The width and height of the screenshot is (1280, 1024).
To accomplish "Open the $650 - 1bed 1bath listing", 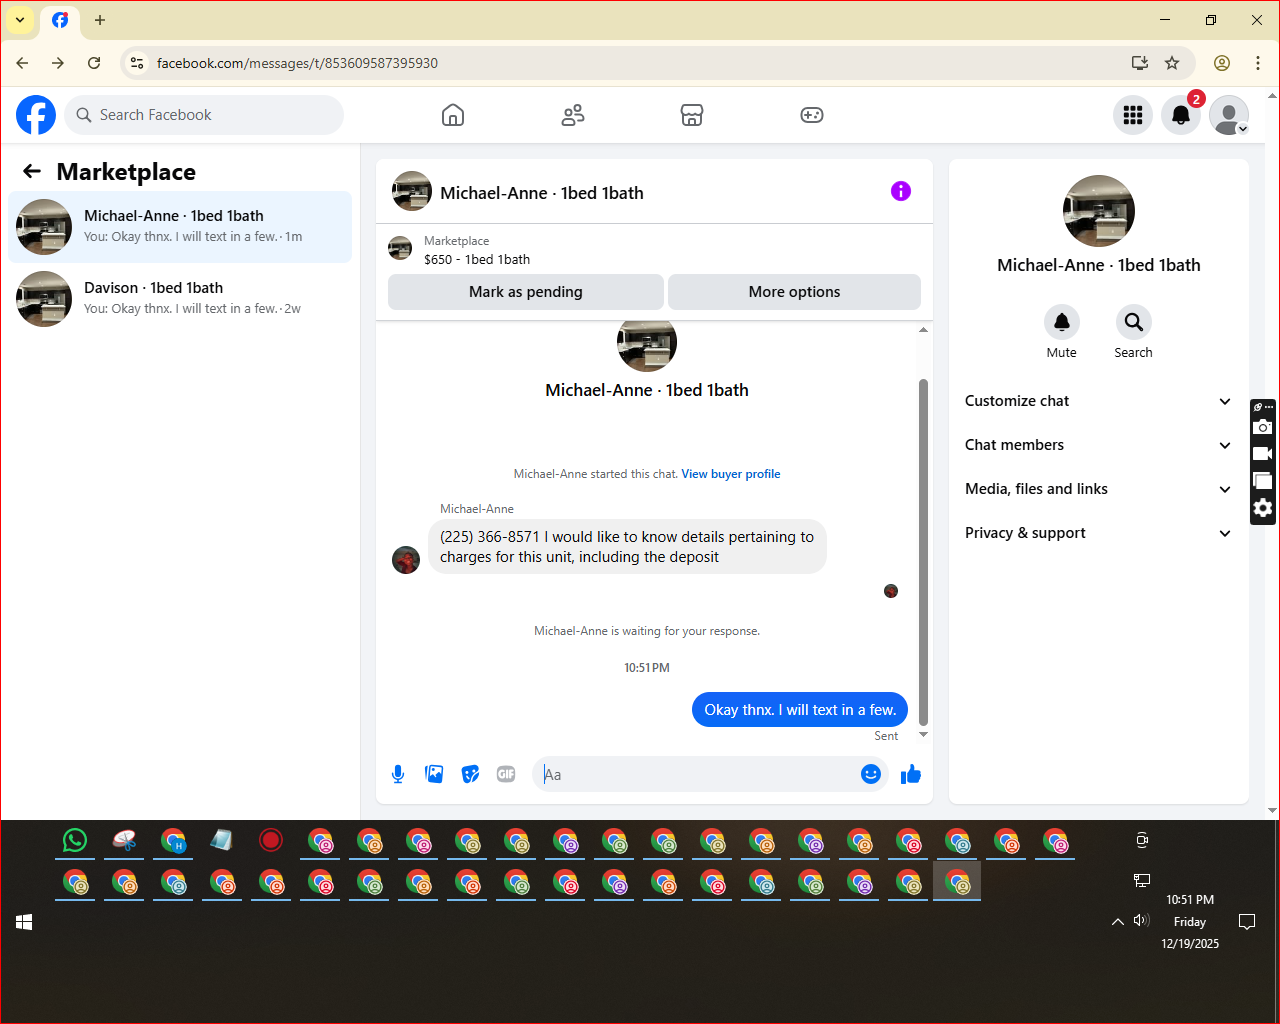I will pyautogui.click(x=476, y=259).
